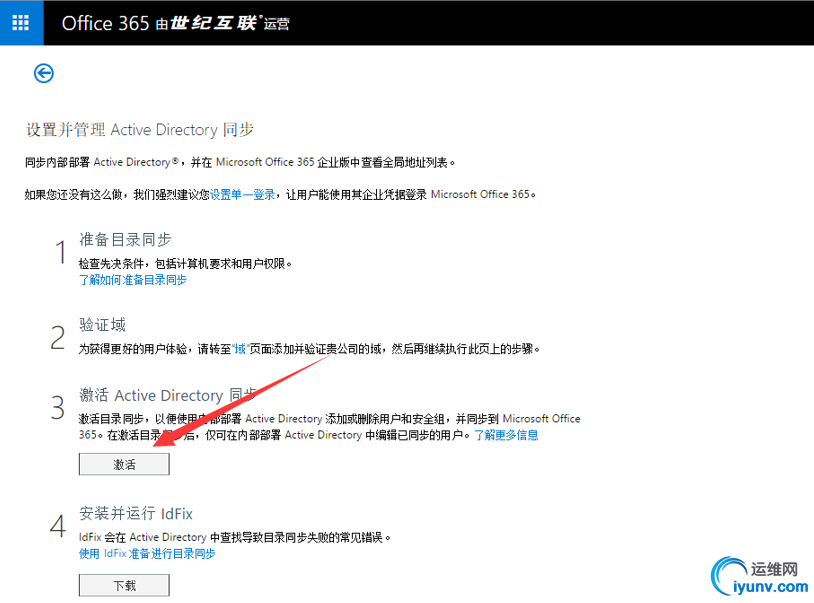
Task: Click the Office 365 header title
Action: [105, 23]
